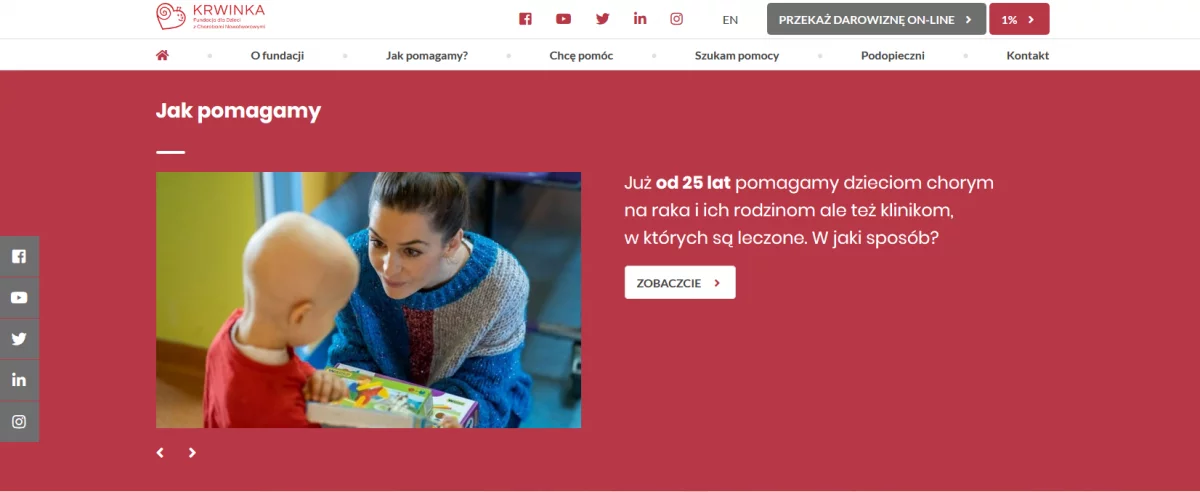
Task: Open the O fundacji menu
Action: (277, 56)
